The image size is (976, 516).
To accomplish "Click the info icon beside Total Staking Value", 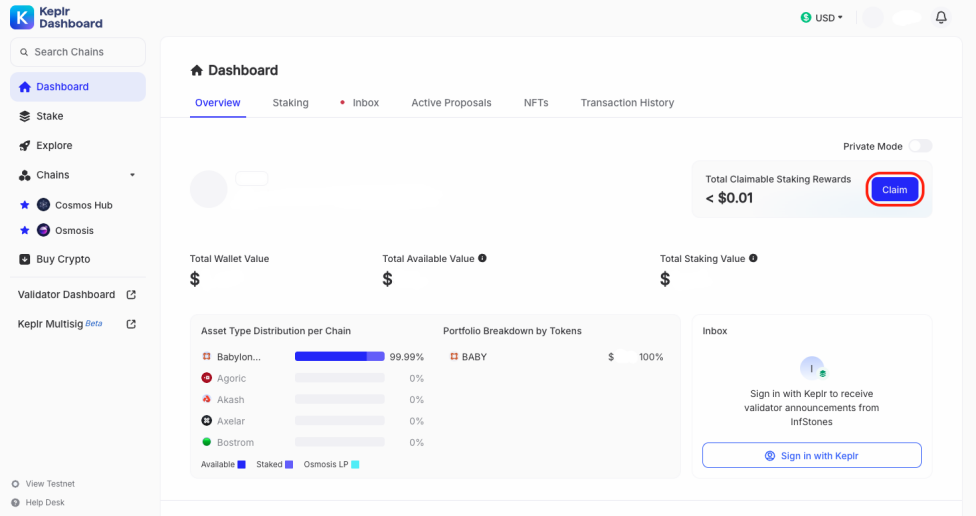I will pyautogui.click(x=753, y=258).
